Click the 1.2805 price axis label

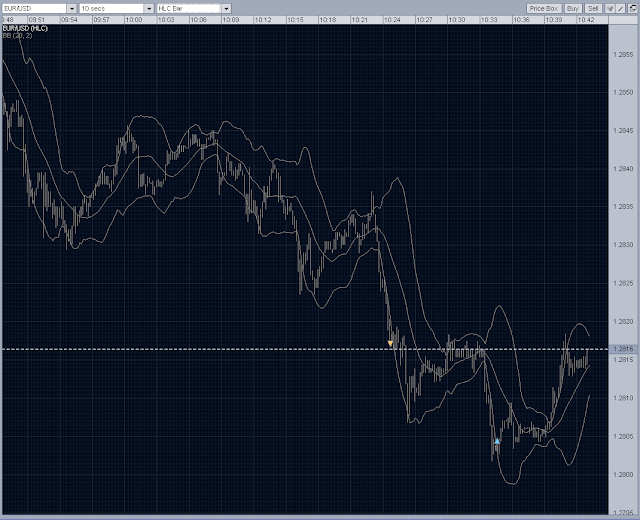[623, 436]
